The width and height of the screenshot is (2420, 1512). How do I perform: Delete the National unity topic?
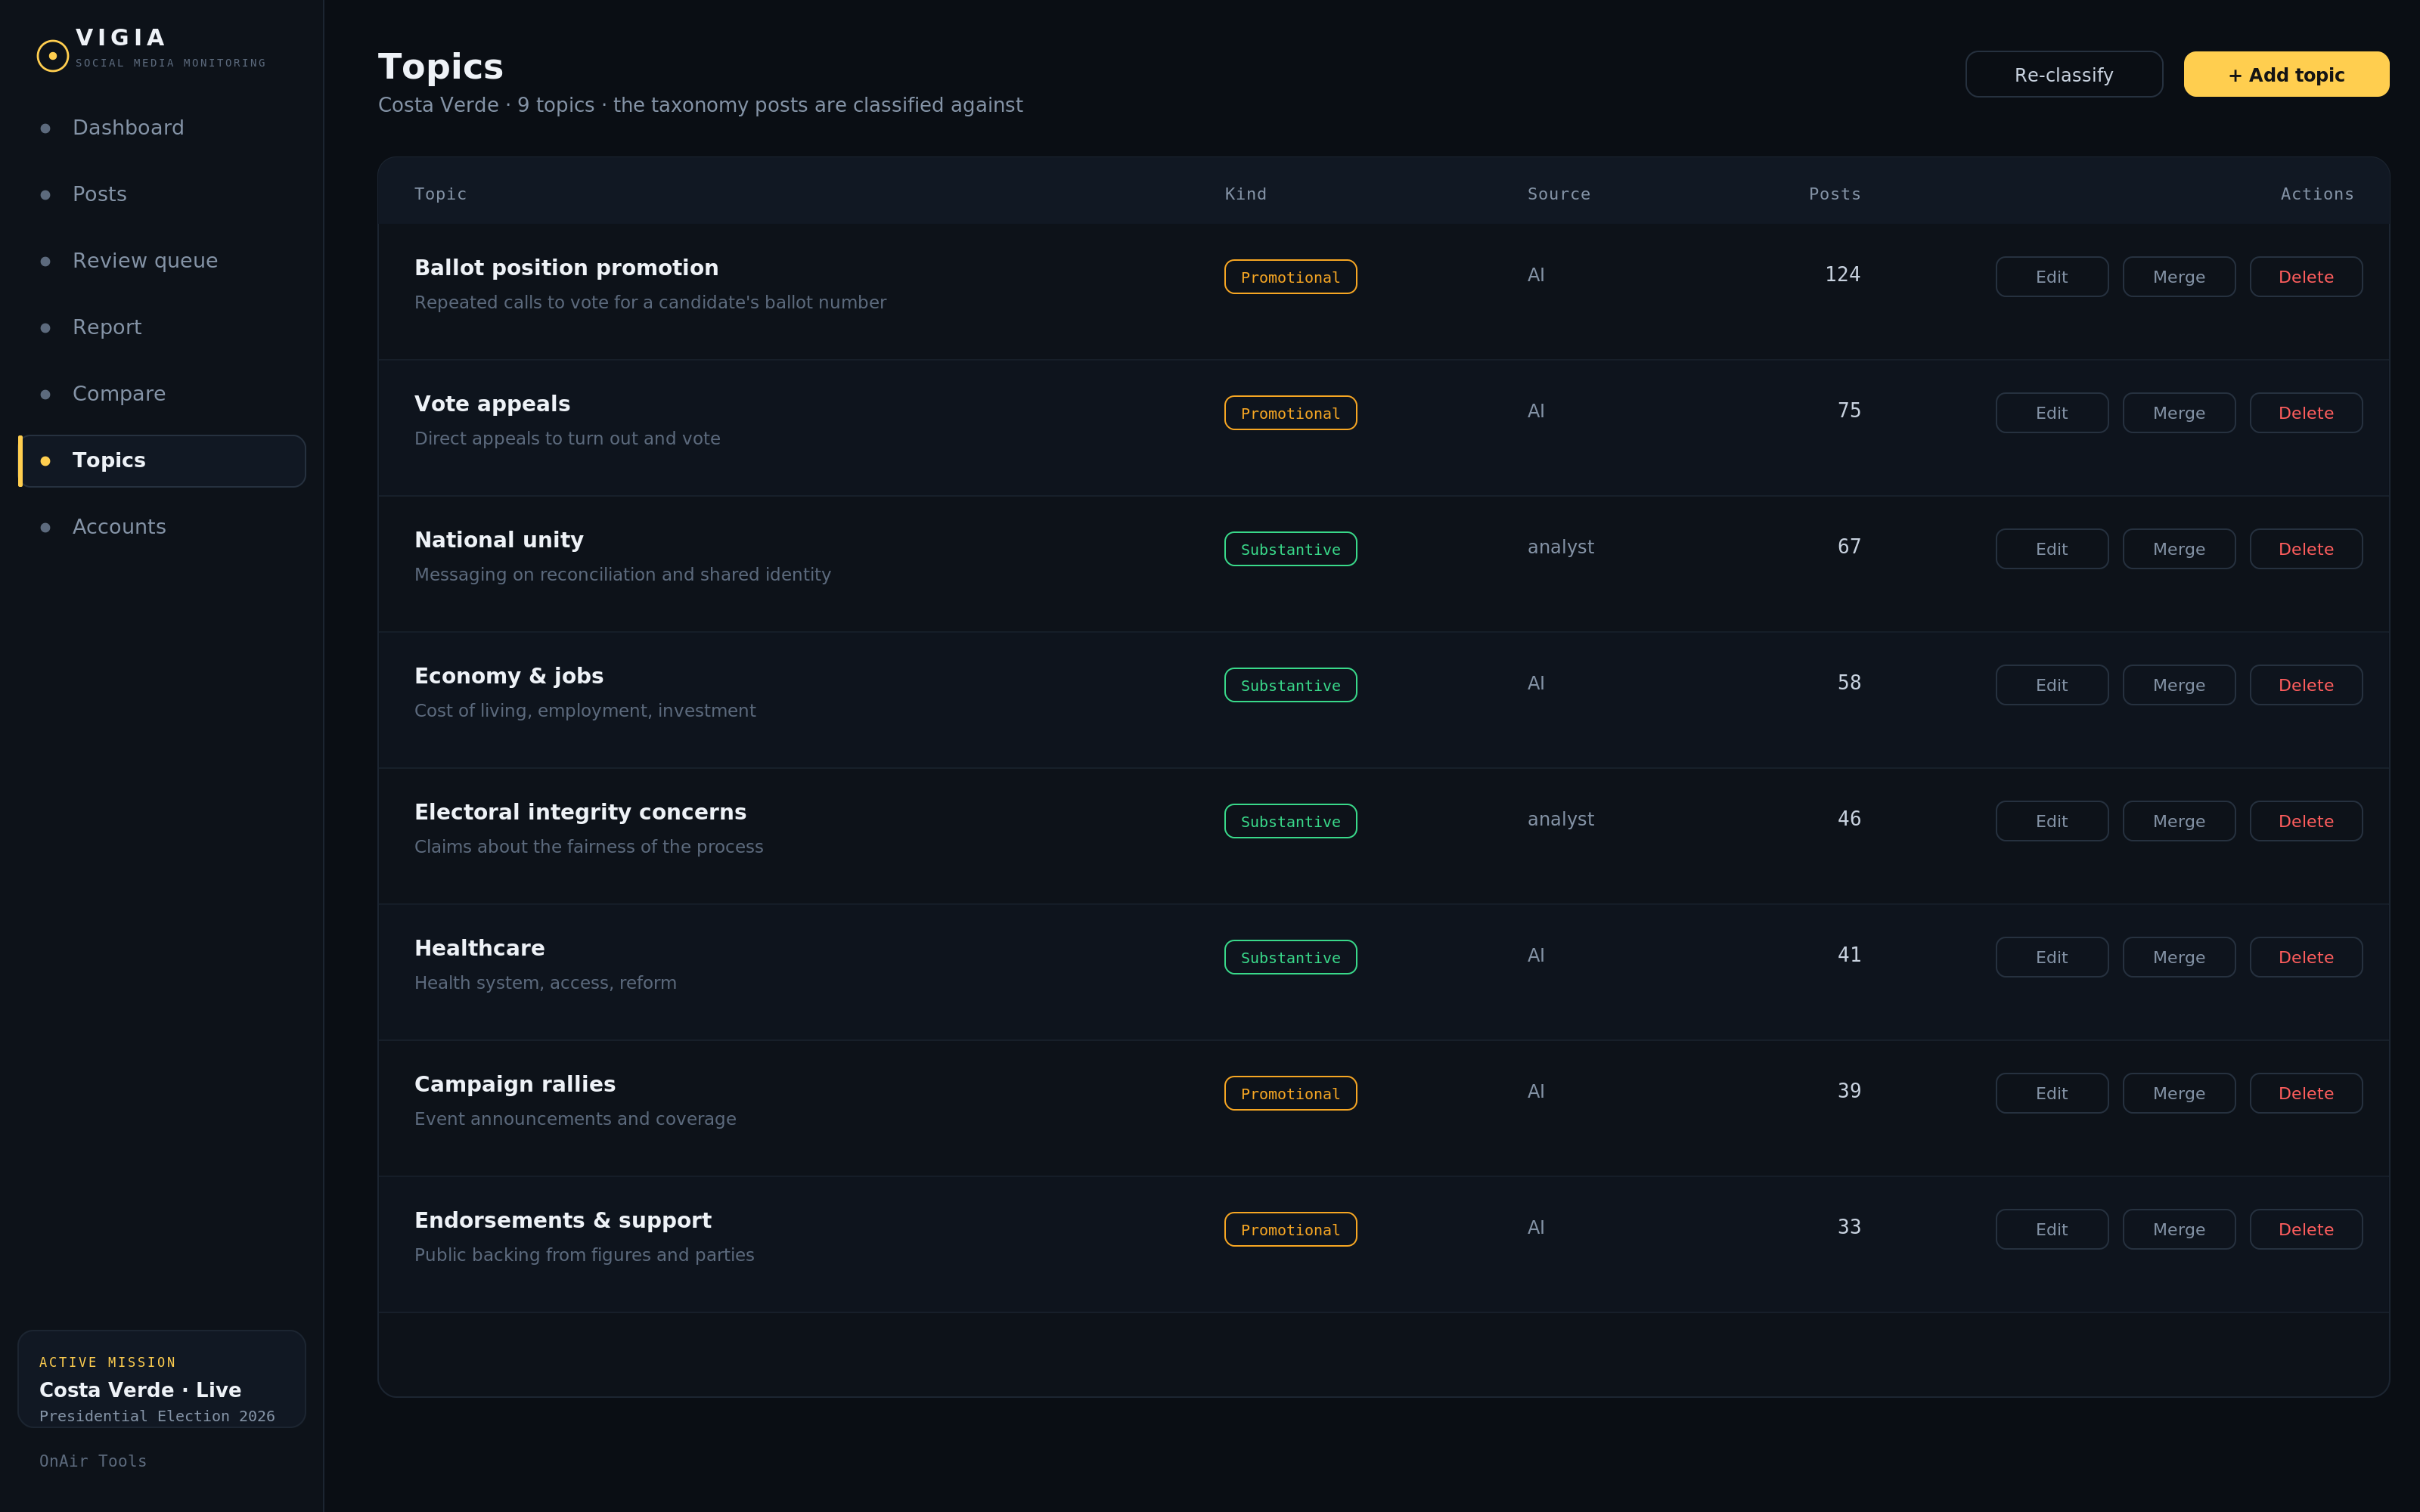2305,549
